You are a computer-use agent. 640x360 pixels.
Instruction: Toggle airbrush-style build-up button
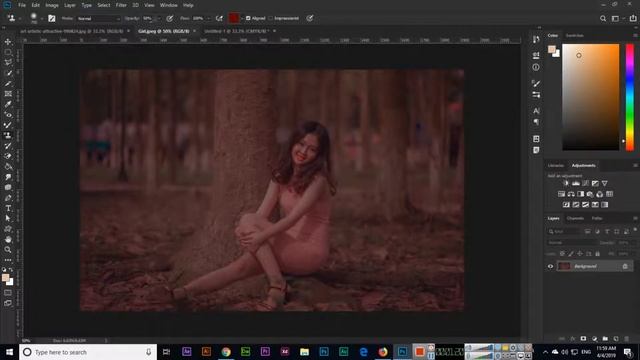pos(219,18)
